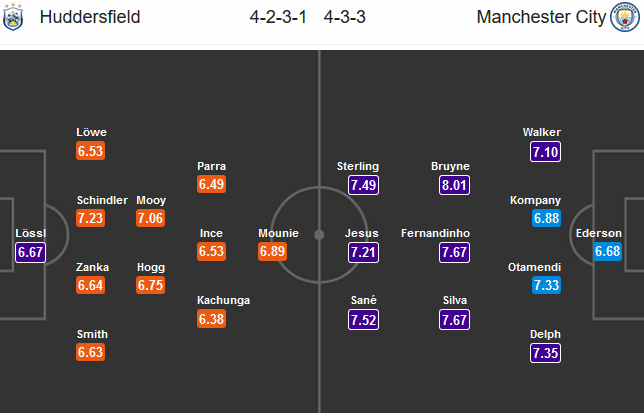644x413 pixels.
Task: Open the Manchester City team name link
Action: (540, 18)
